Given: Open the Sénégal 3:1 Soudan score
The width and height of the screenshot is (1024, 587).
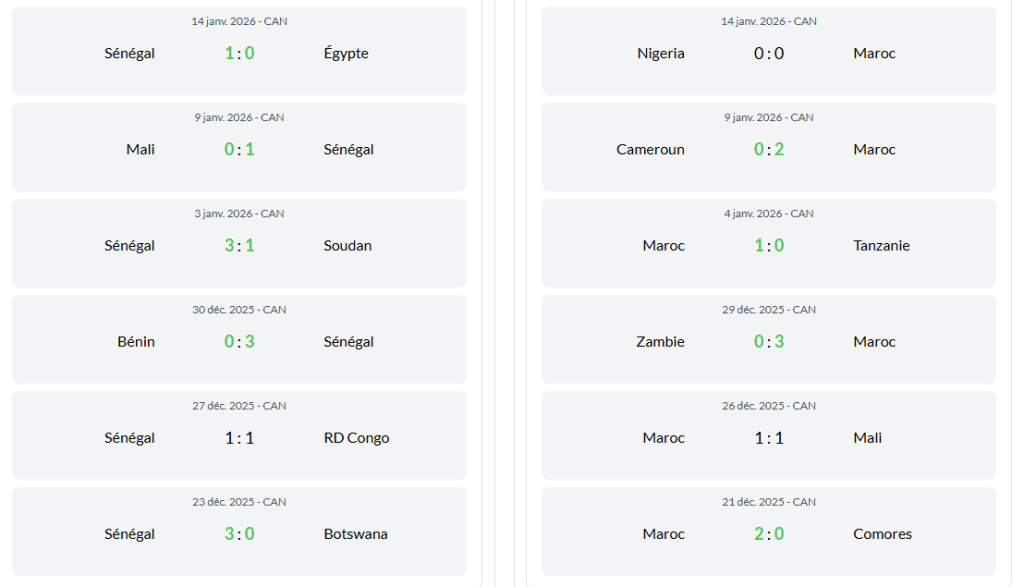Looking at the screenshot, I should pos(239,245).
